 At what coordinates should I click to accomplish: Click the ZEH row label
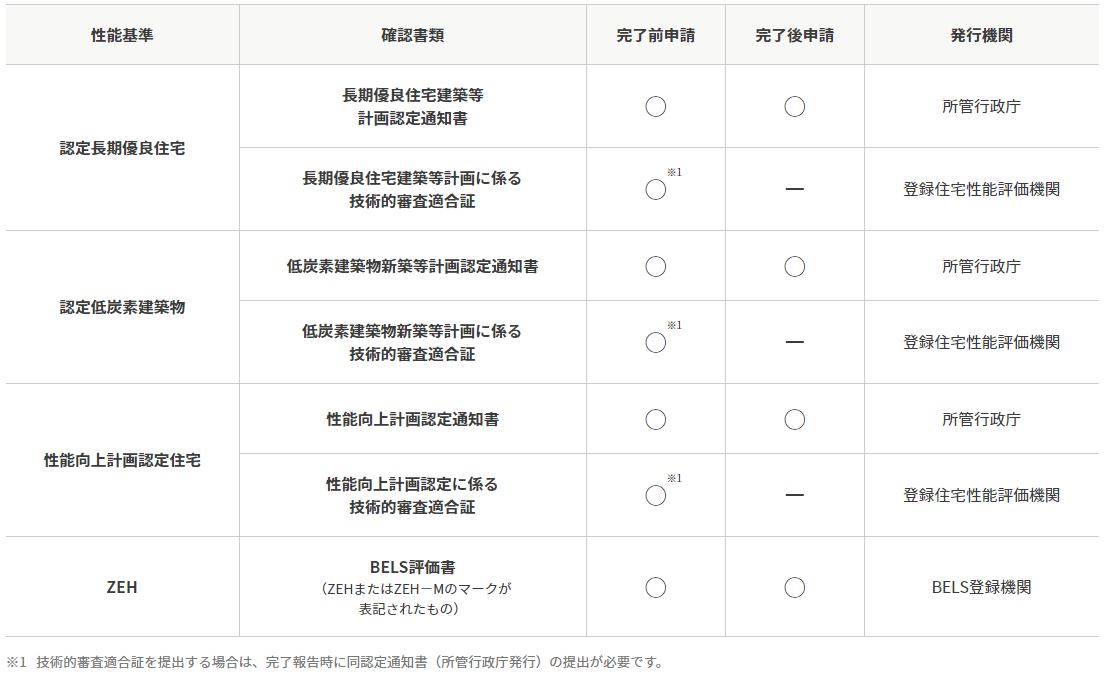(122, 587)
